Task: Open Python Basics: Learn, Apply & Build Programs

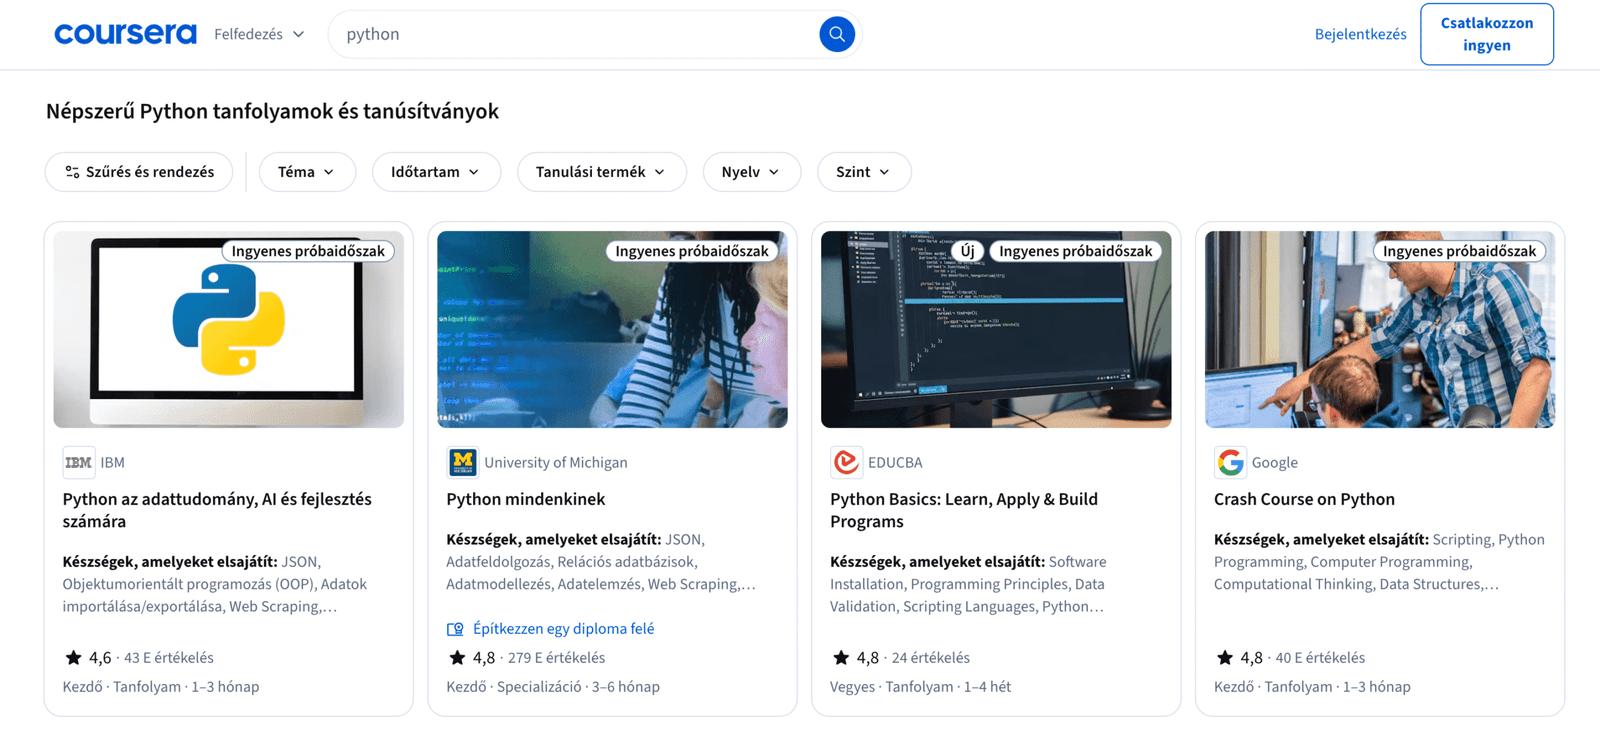Action: (964, 510)
